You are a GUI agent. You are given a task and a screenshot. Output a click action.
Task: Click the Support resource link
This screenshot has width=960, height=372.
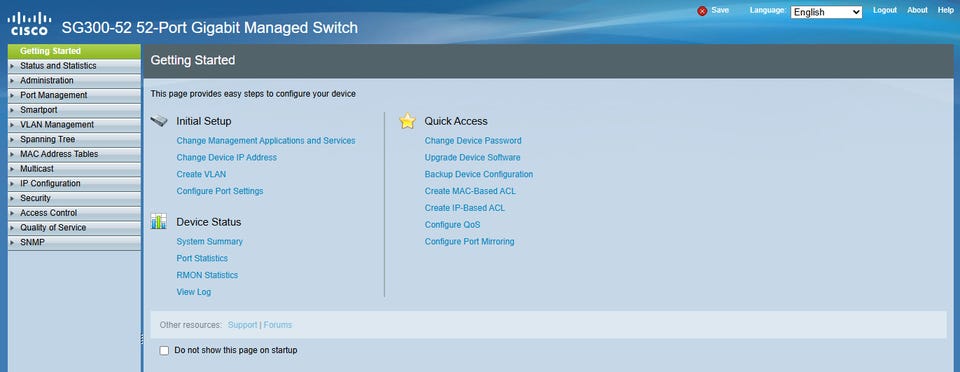pos(242,325)
